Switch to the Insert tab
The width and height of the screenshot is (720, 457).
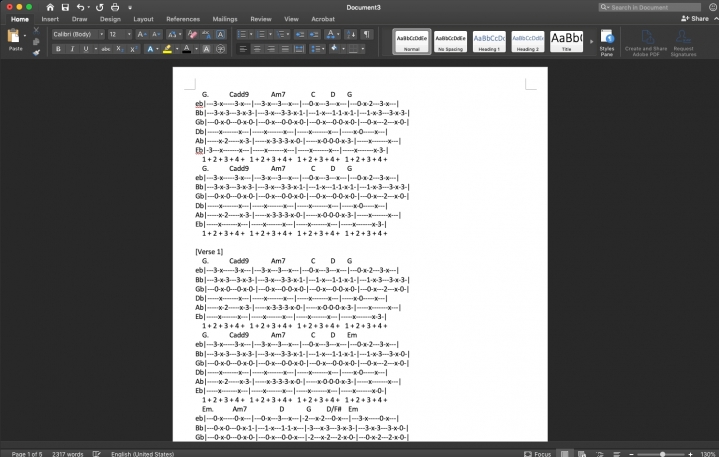click(50, 19)
